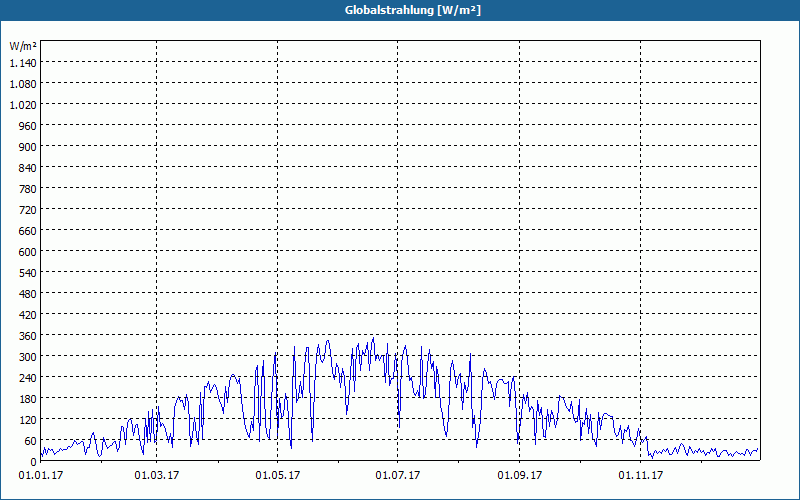Click the 360 y-axis value label

28,336
